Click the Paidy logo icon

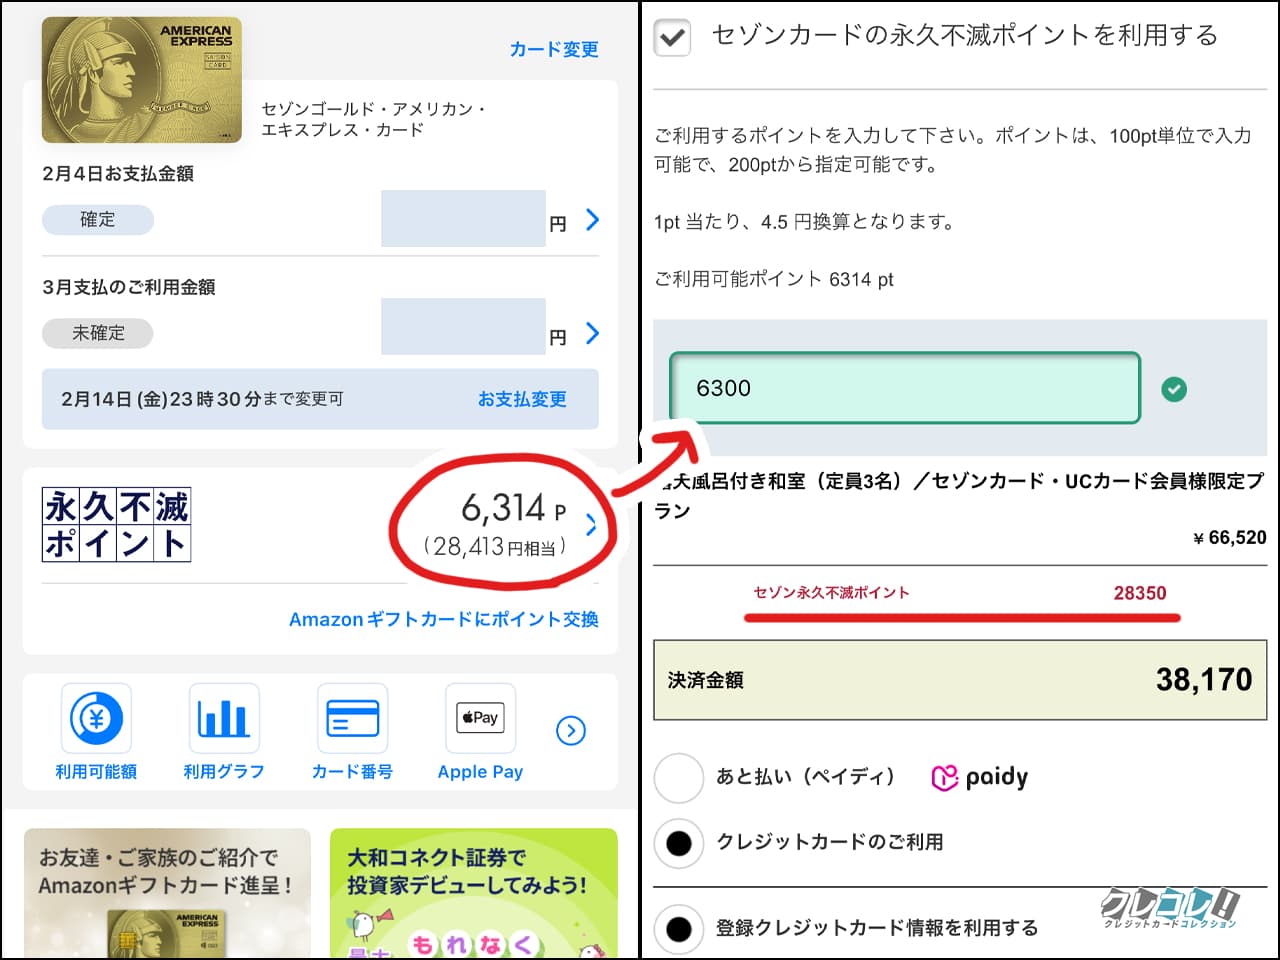point(979,776)
